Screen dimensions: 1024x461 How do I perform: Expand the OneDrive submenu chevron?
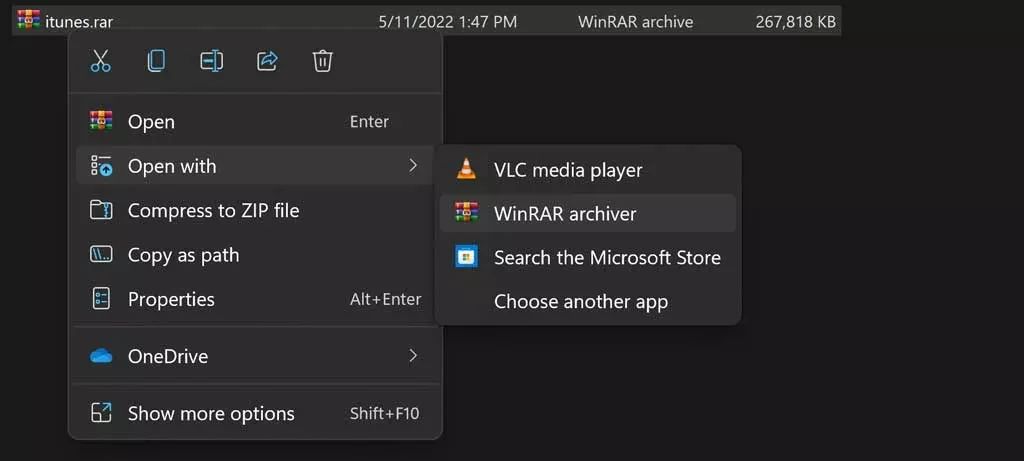tap(413, 356)
